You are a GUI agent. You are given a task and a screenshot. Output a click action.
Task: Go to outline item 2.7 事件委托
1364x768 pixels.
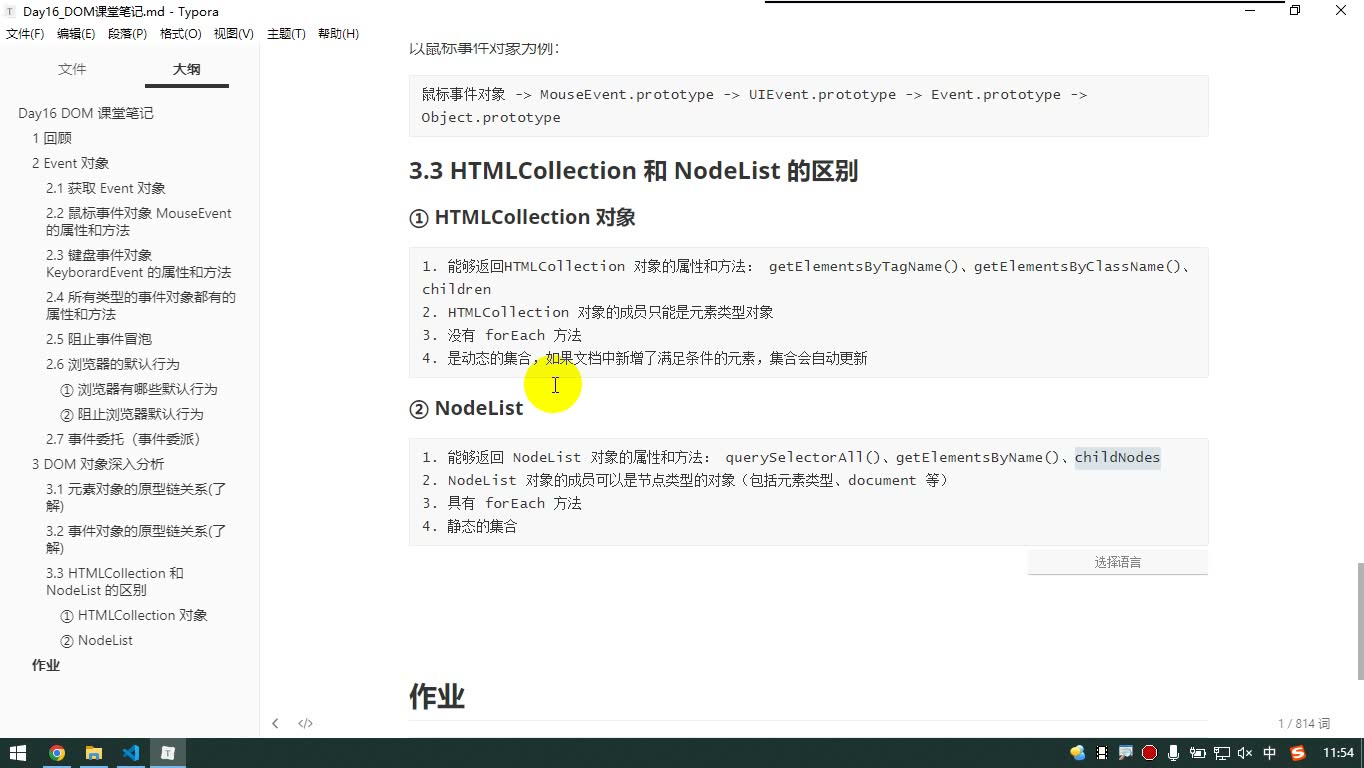click(x=124, y=439)
